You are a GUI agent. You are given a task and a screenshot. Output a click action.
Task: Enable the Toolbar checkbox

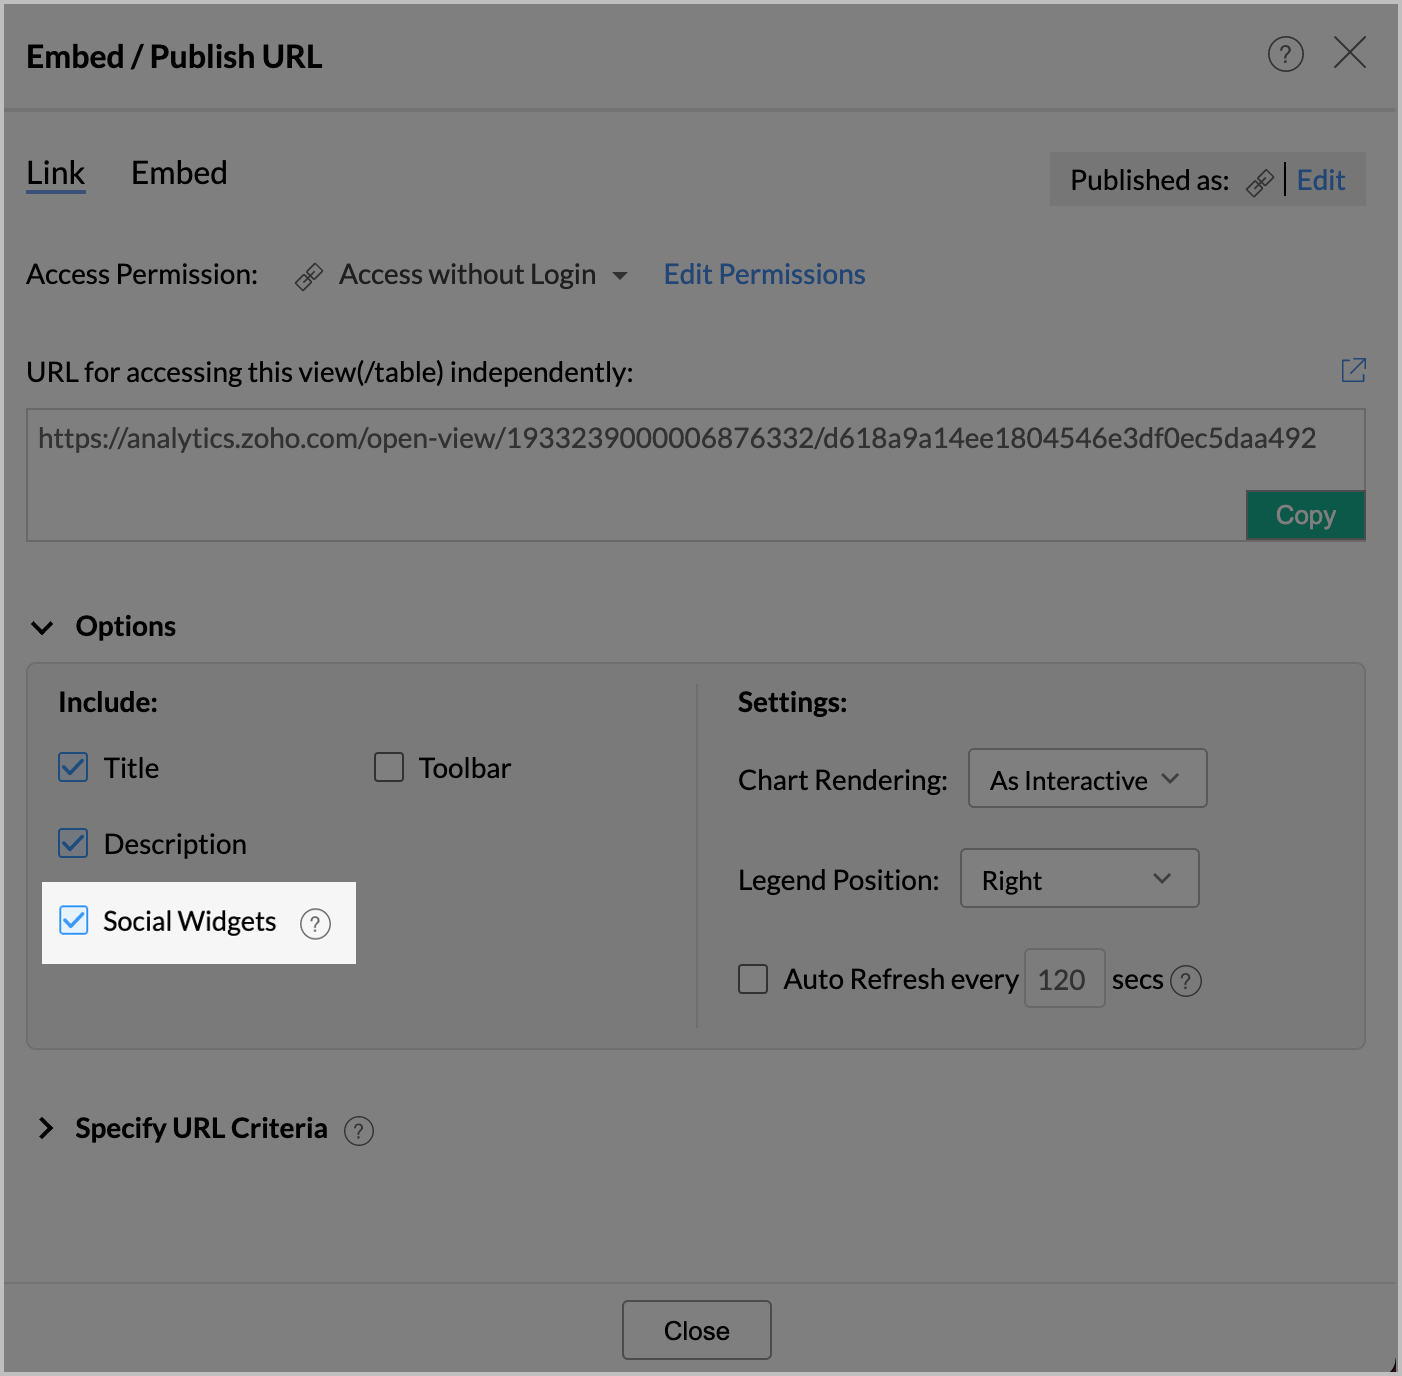[x=389, y=767]
